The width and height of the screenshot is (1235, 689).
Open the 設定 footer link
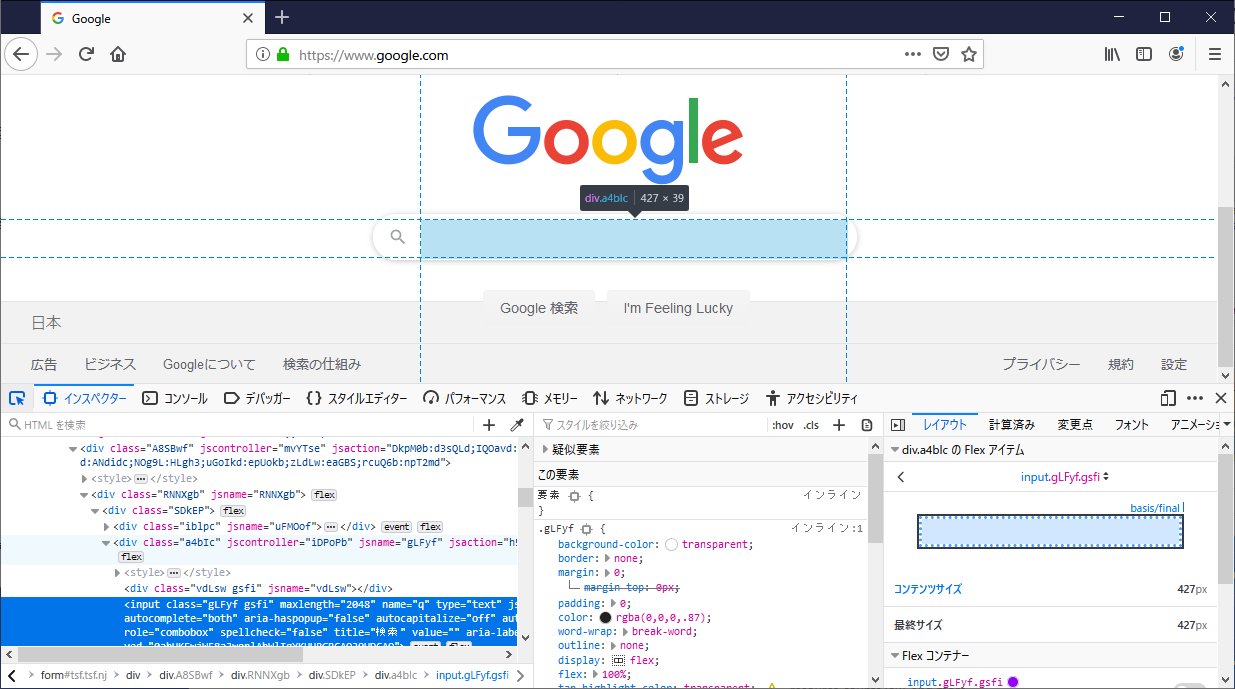[1174, 364]
